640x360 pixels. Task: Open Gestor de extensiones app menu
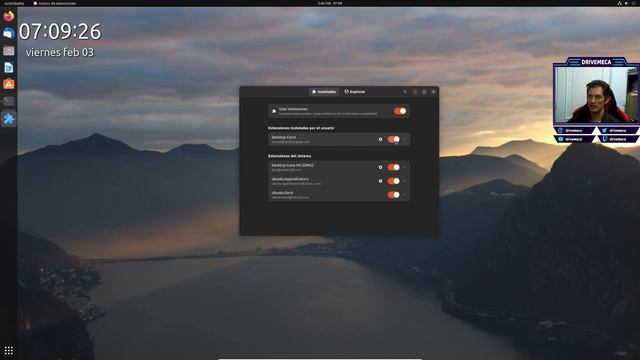[55, 3]
